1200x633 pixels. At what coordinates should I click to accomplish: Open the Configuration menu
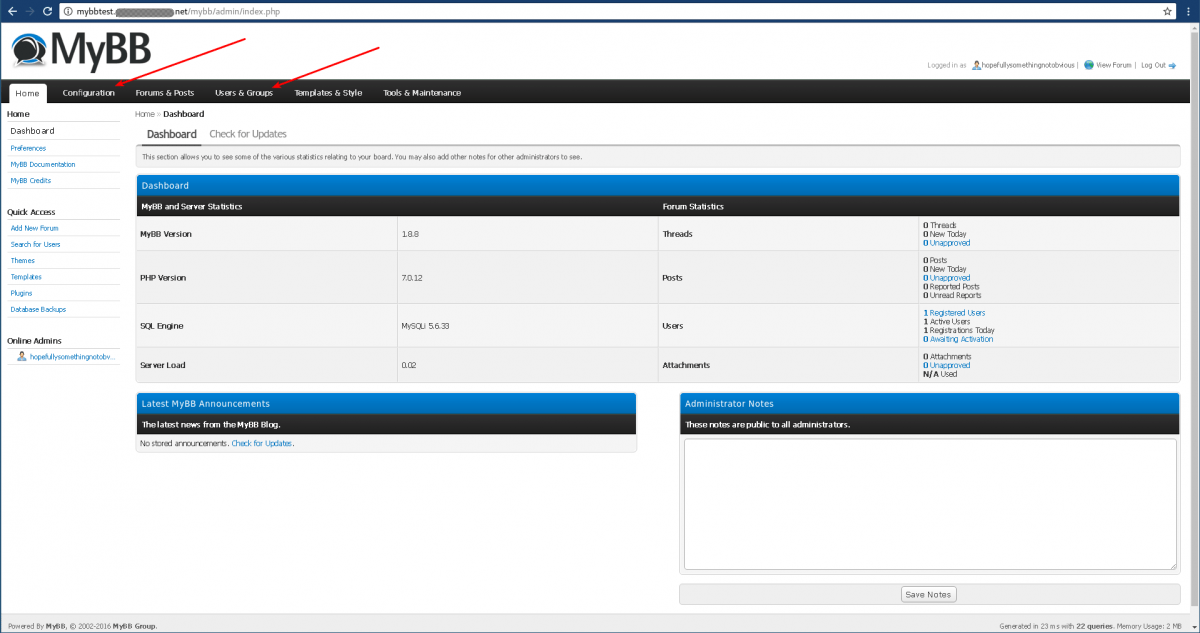(x=88, y=92)
